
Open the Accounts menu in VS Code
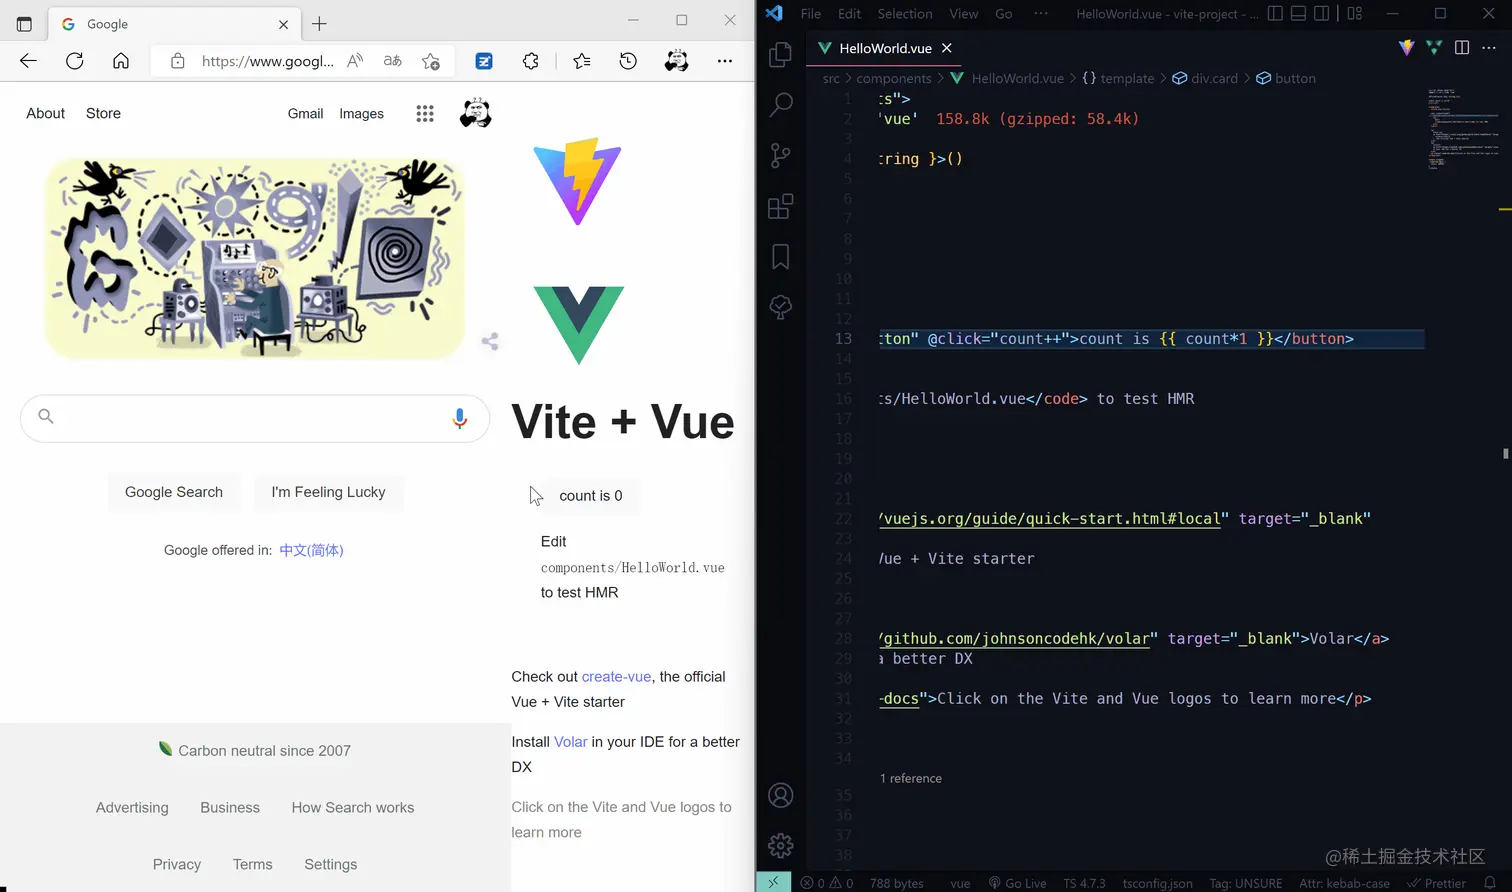coord(781,795)
